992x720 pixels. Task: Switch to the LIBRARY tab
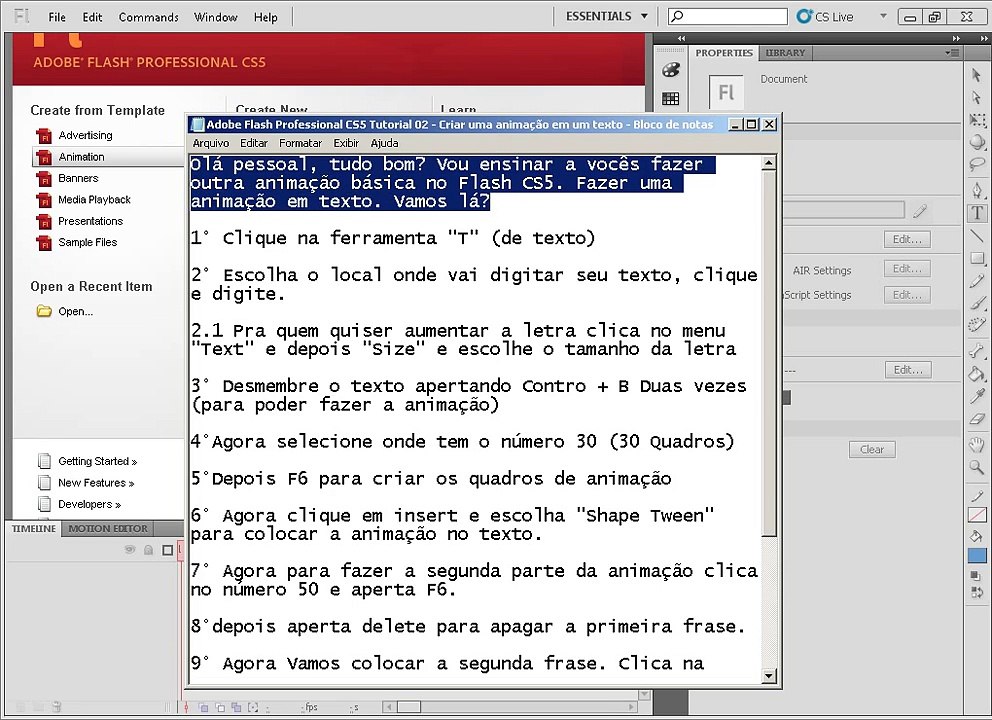785,53
